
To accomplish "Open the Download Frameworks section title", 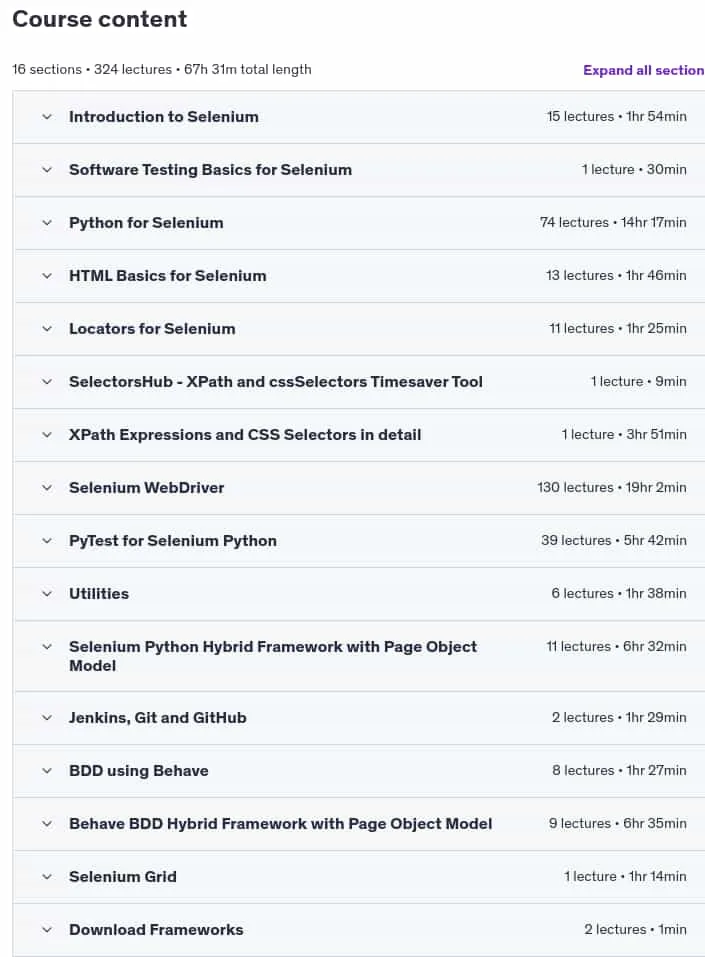I will [156, 930].
